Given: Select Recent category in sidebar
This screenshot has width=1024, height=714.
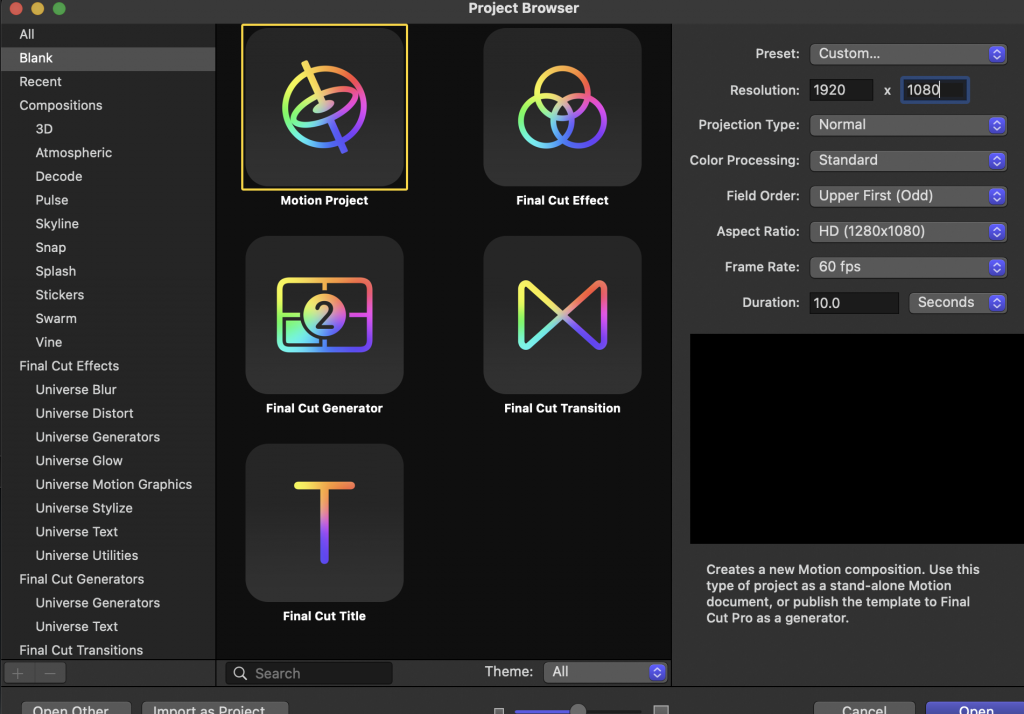Looking at the screenshot, I should 108,82.
